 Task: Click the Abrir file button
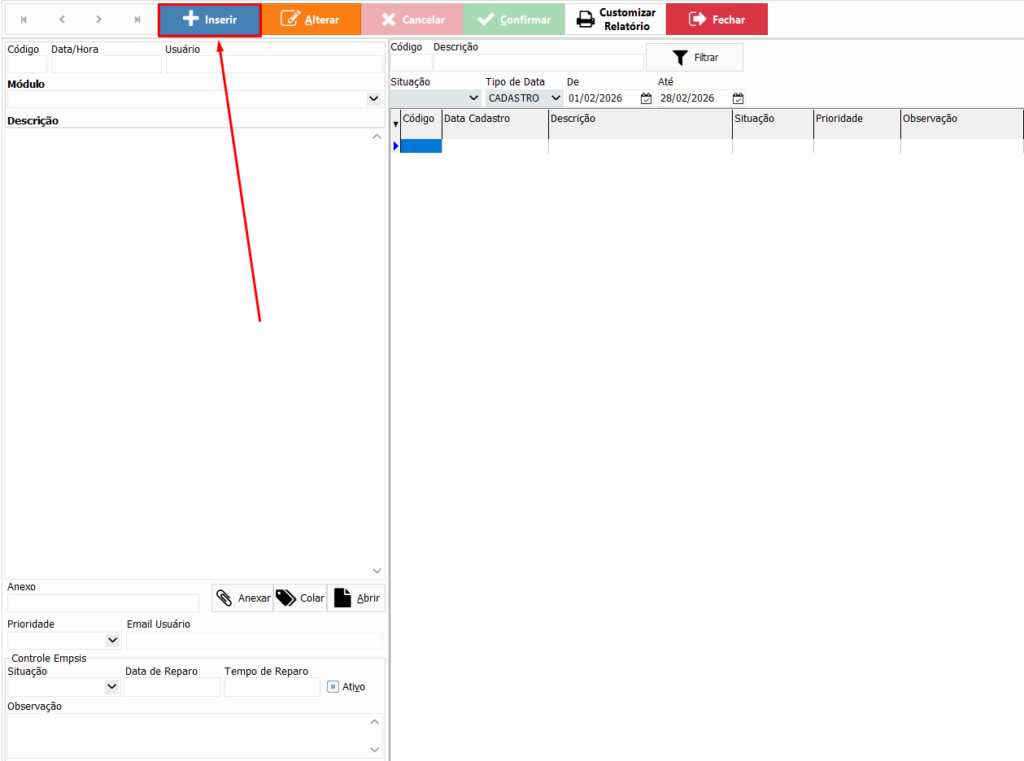(356, 598)
